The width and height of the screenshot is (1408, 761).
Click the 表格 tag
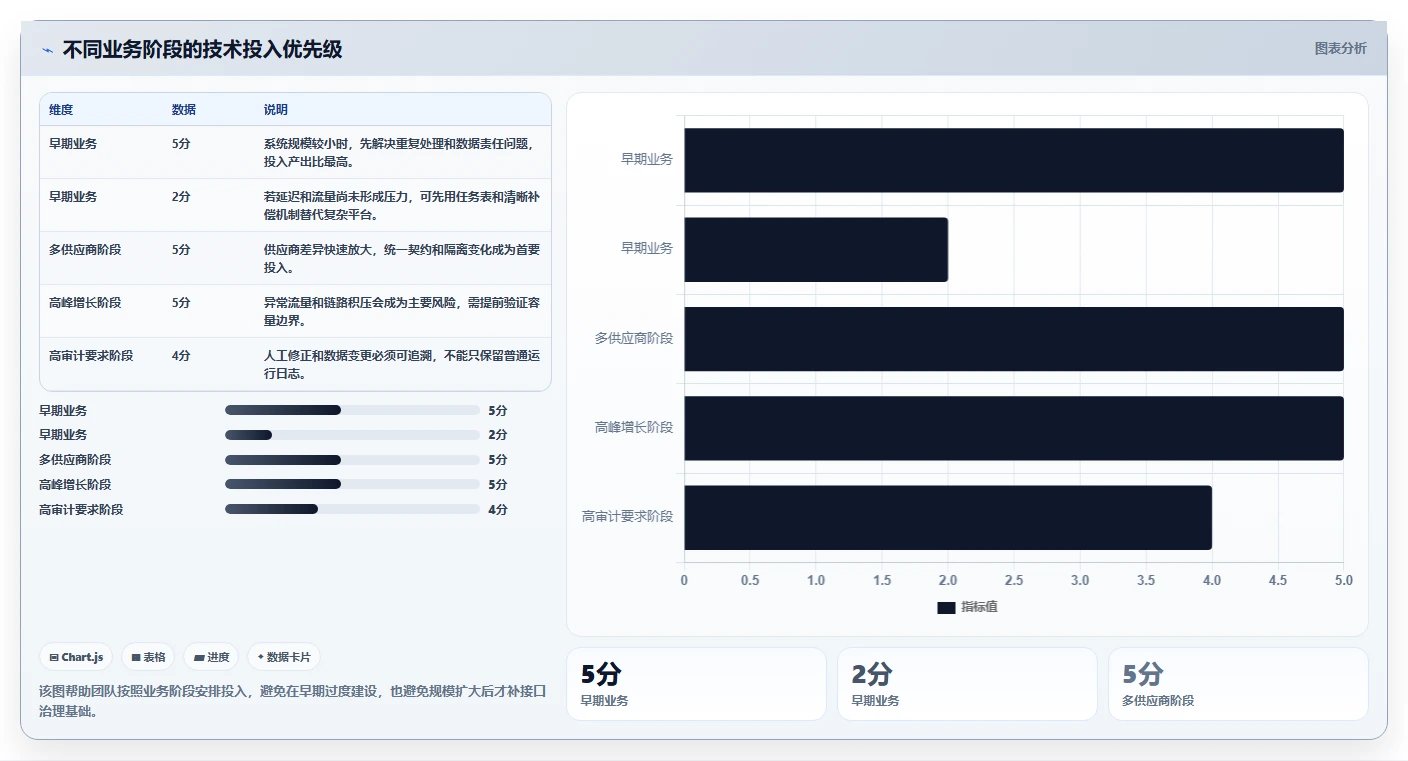pyautogui.click(x=148, y=657)
